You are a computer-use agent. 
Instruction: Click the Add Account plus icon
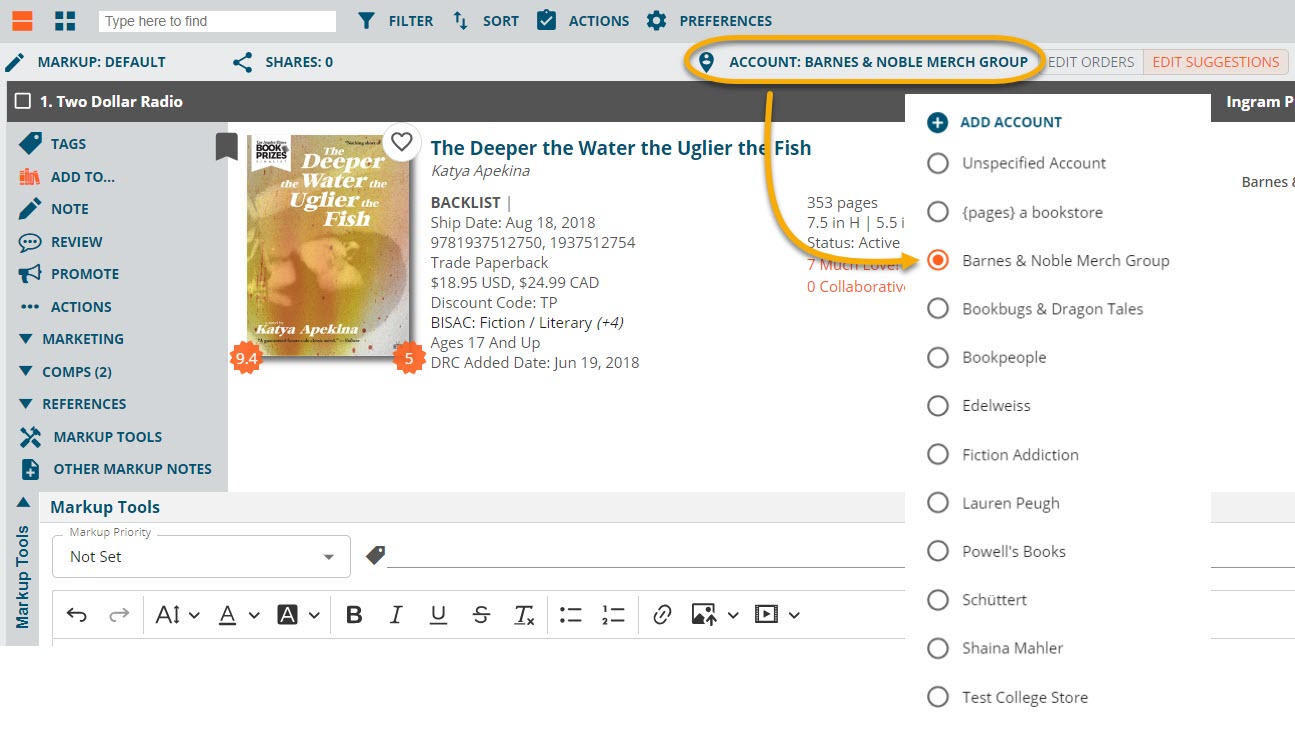pos(937,122)
